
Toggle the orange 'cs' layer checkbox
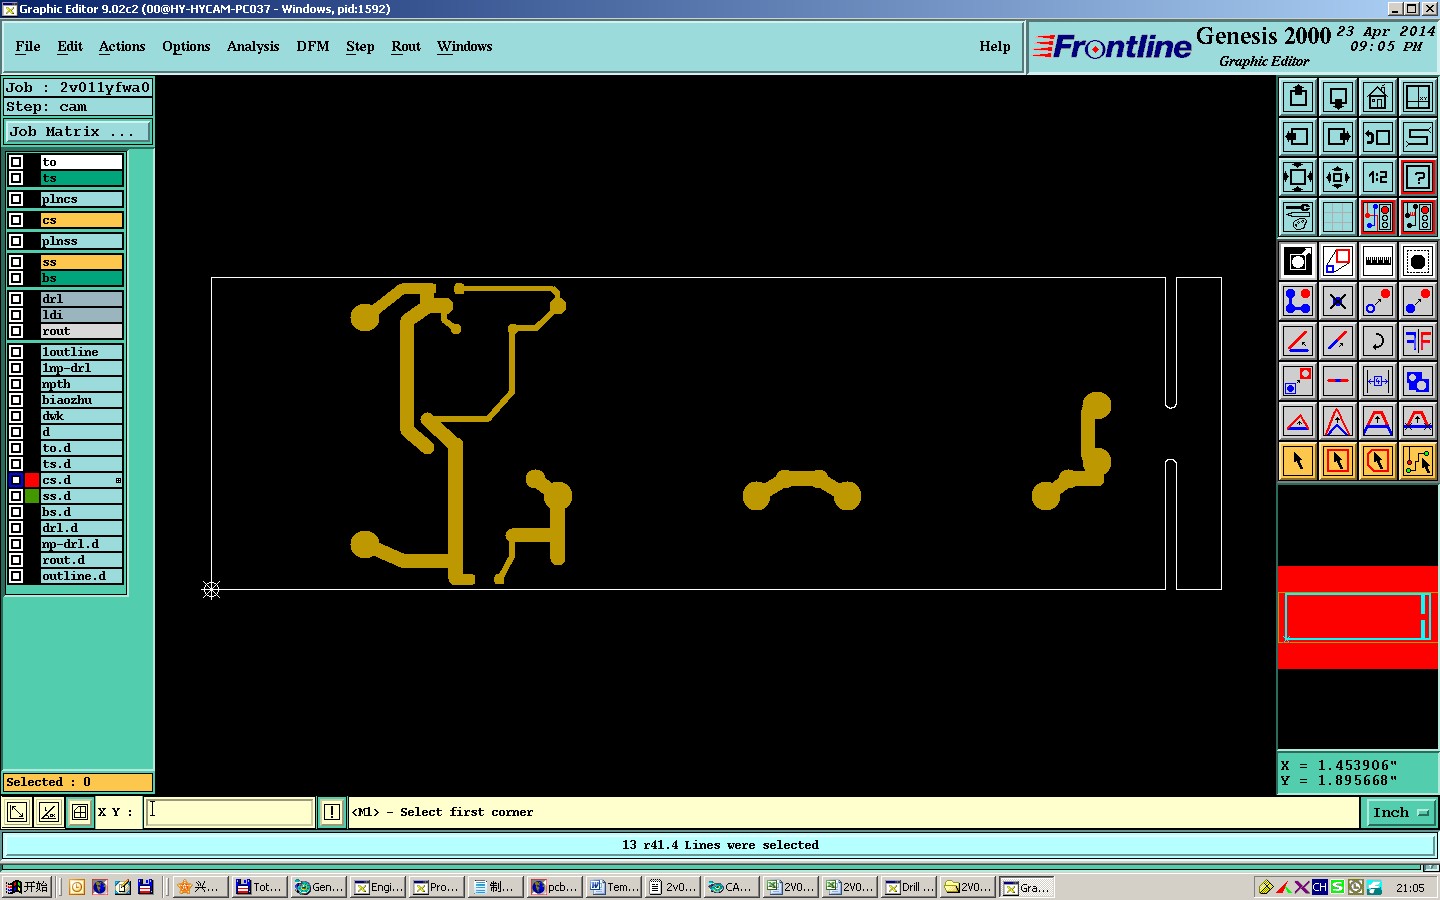[16, 220]
